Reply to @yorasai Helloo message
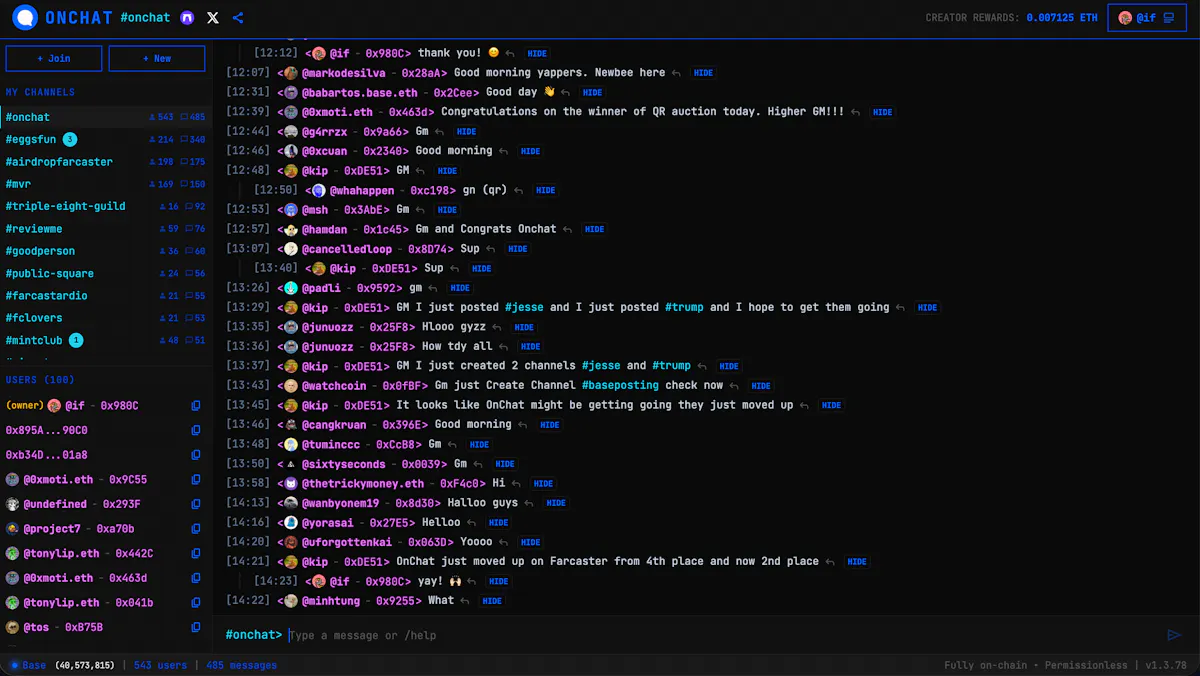The image size is (1200, 676). point(473,522)
